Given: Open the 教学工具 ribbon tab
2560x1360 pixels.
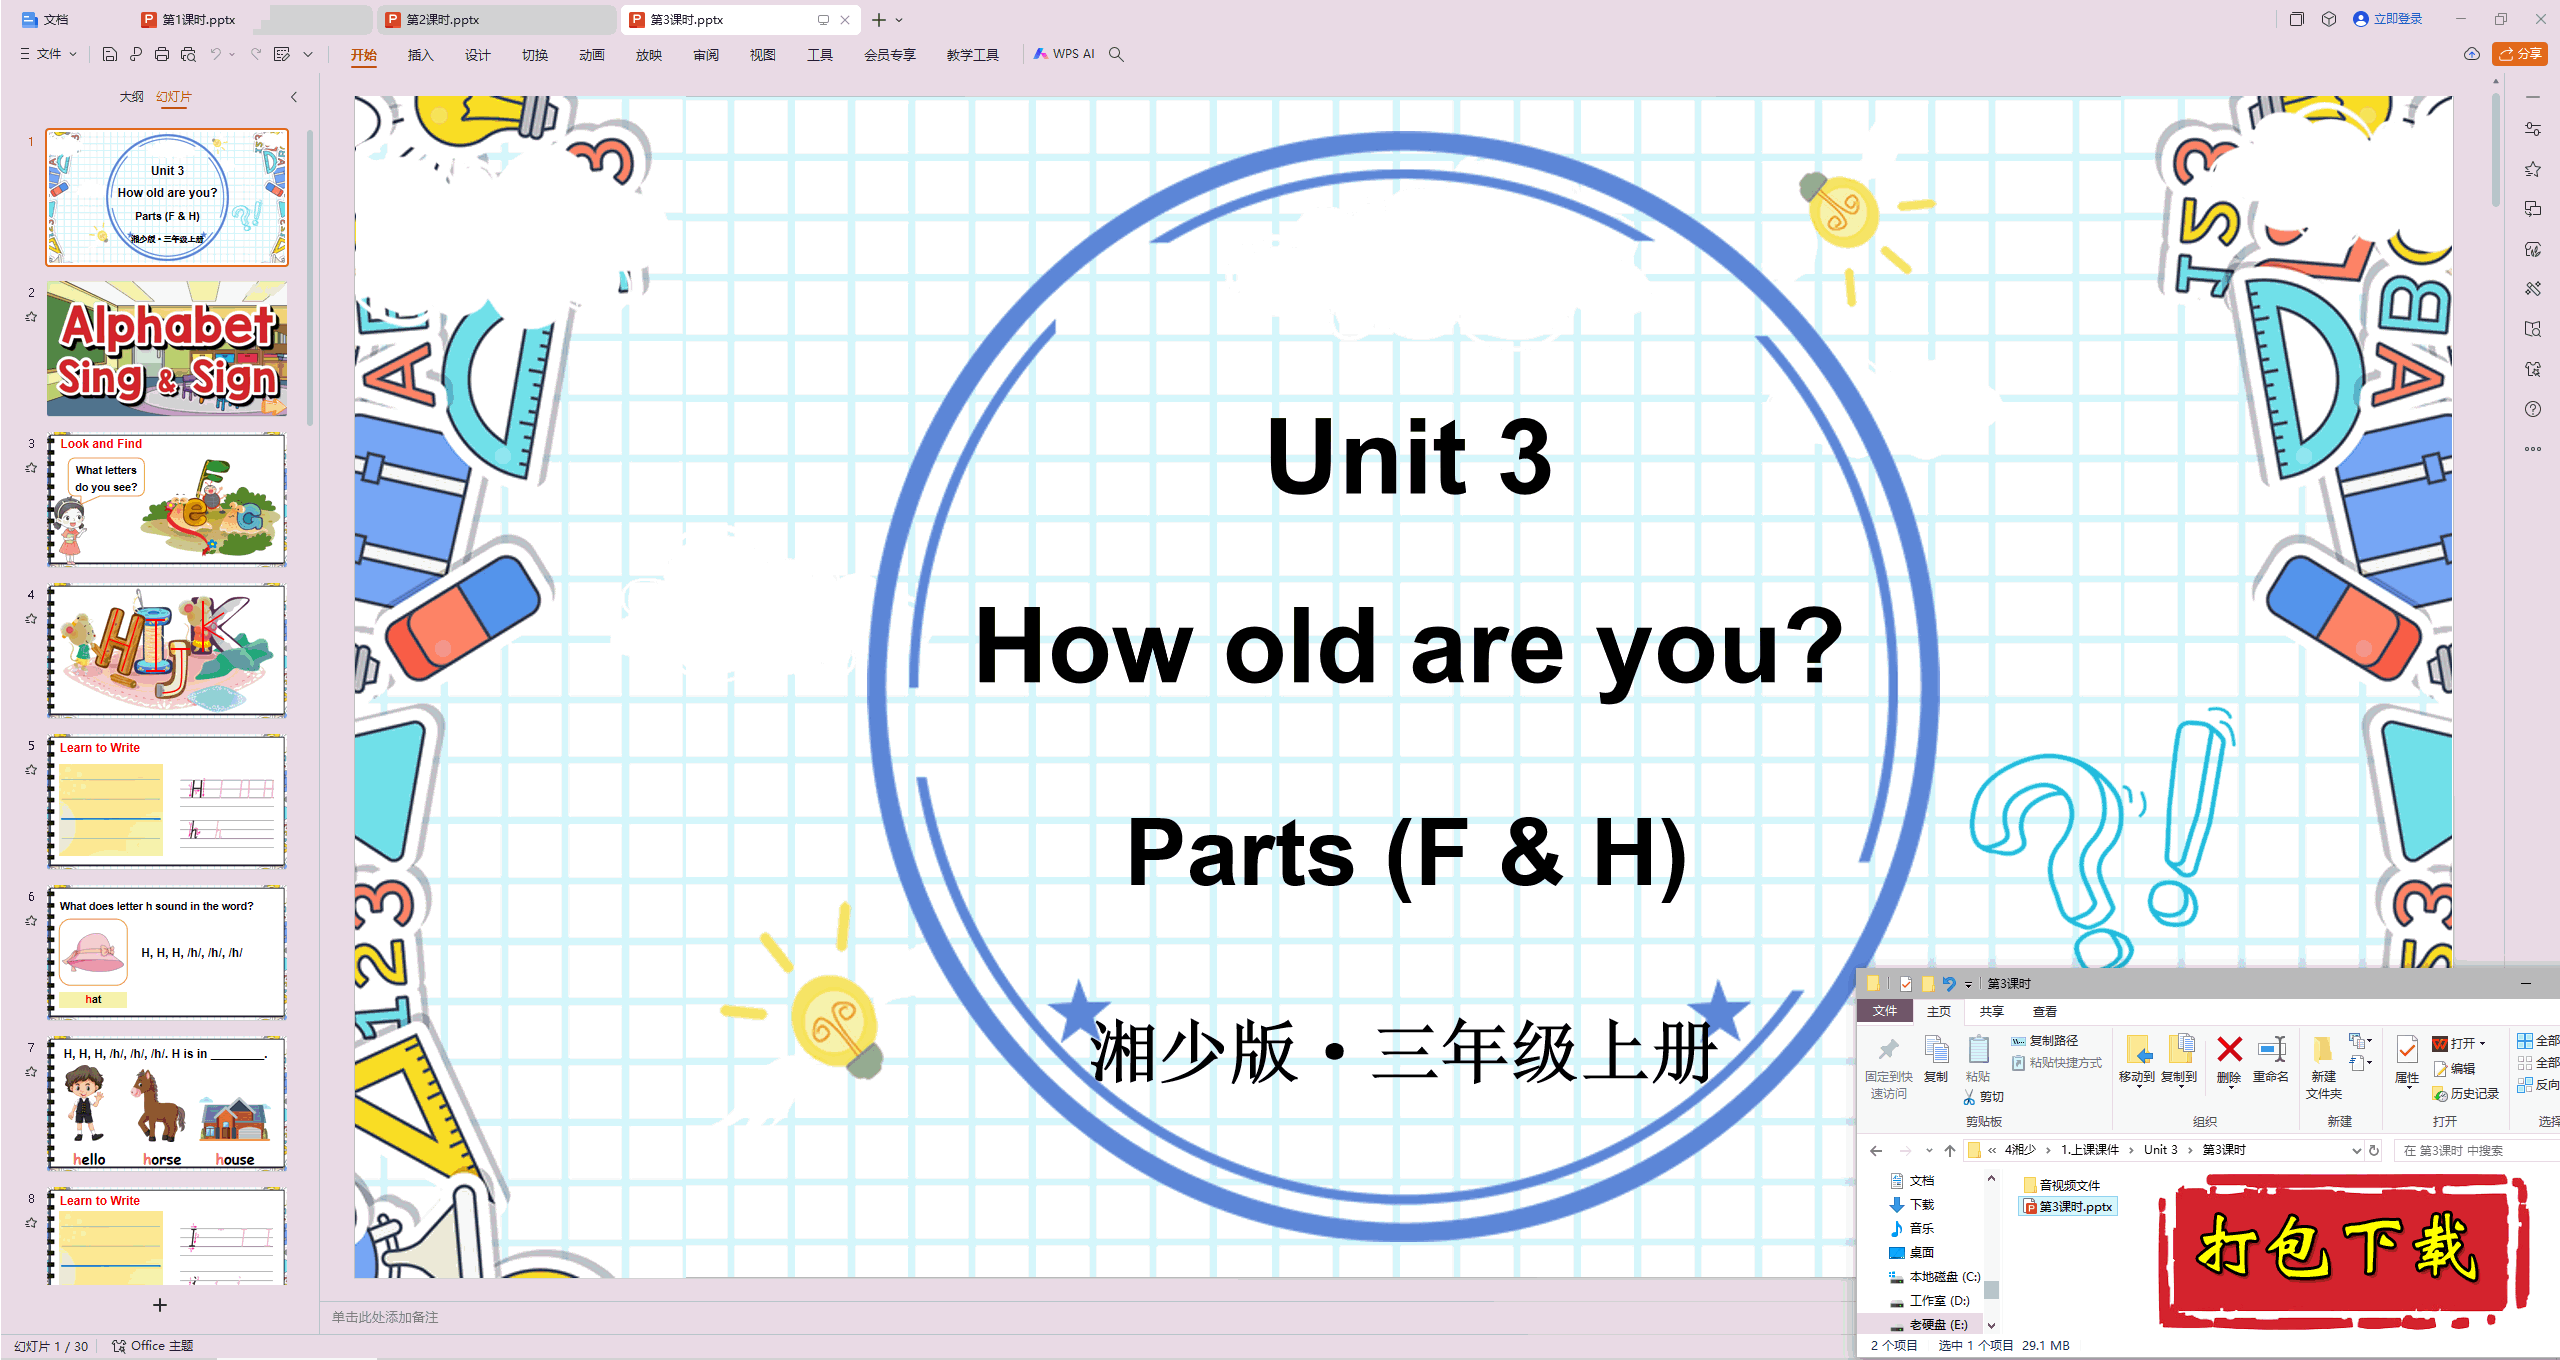Looking at the screenshot, I should click(973, 55).
